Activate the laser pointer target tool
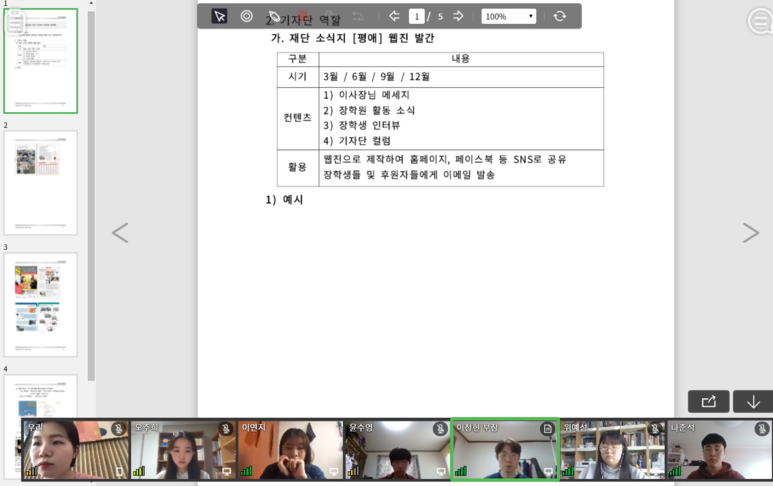773x486 pixels. click(x=247, y=16)
